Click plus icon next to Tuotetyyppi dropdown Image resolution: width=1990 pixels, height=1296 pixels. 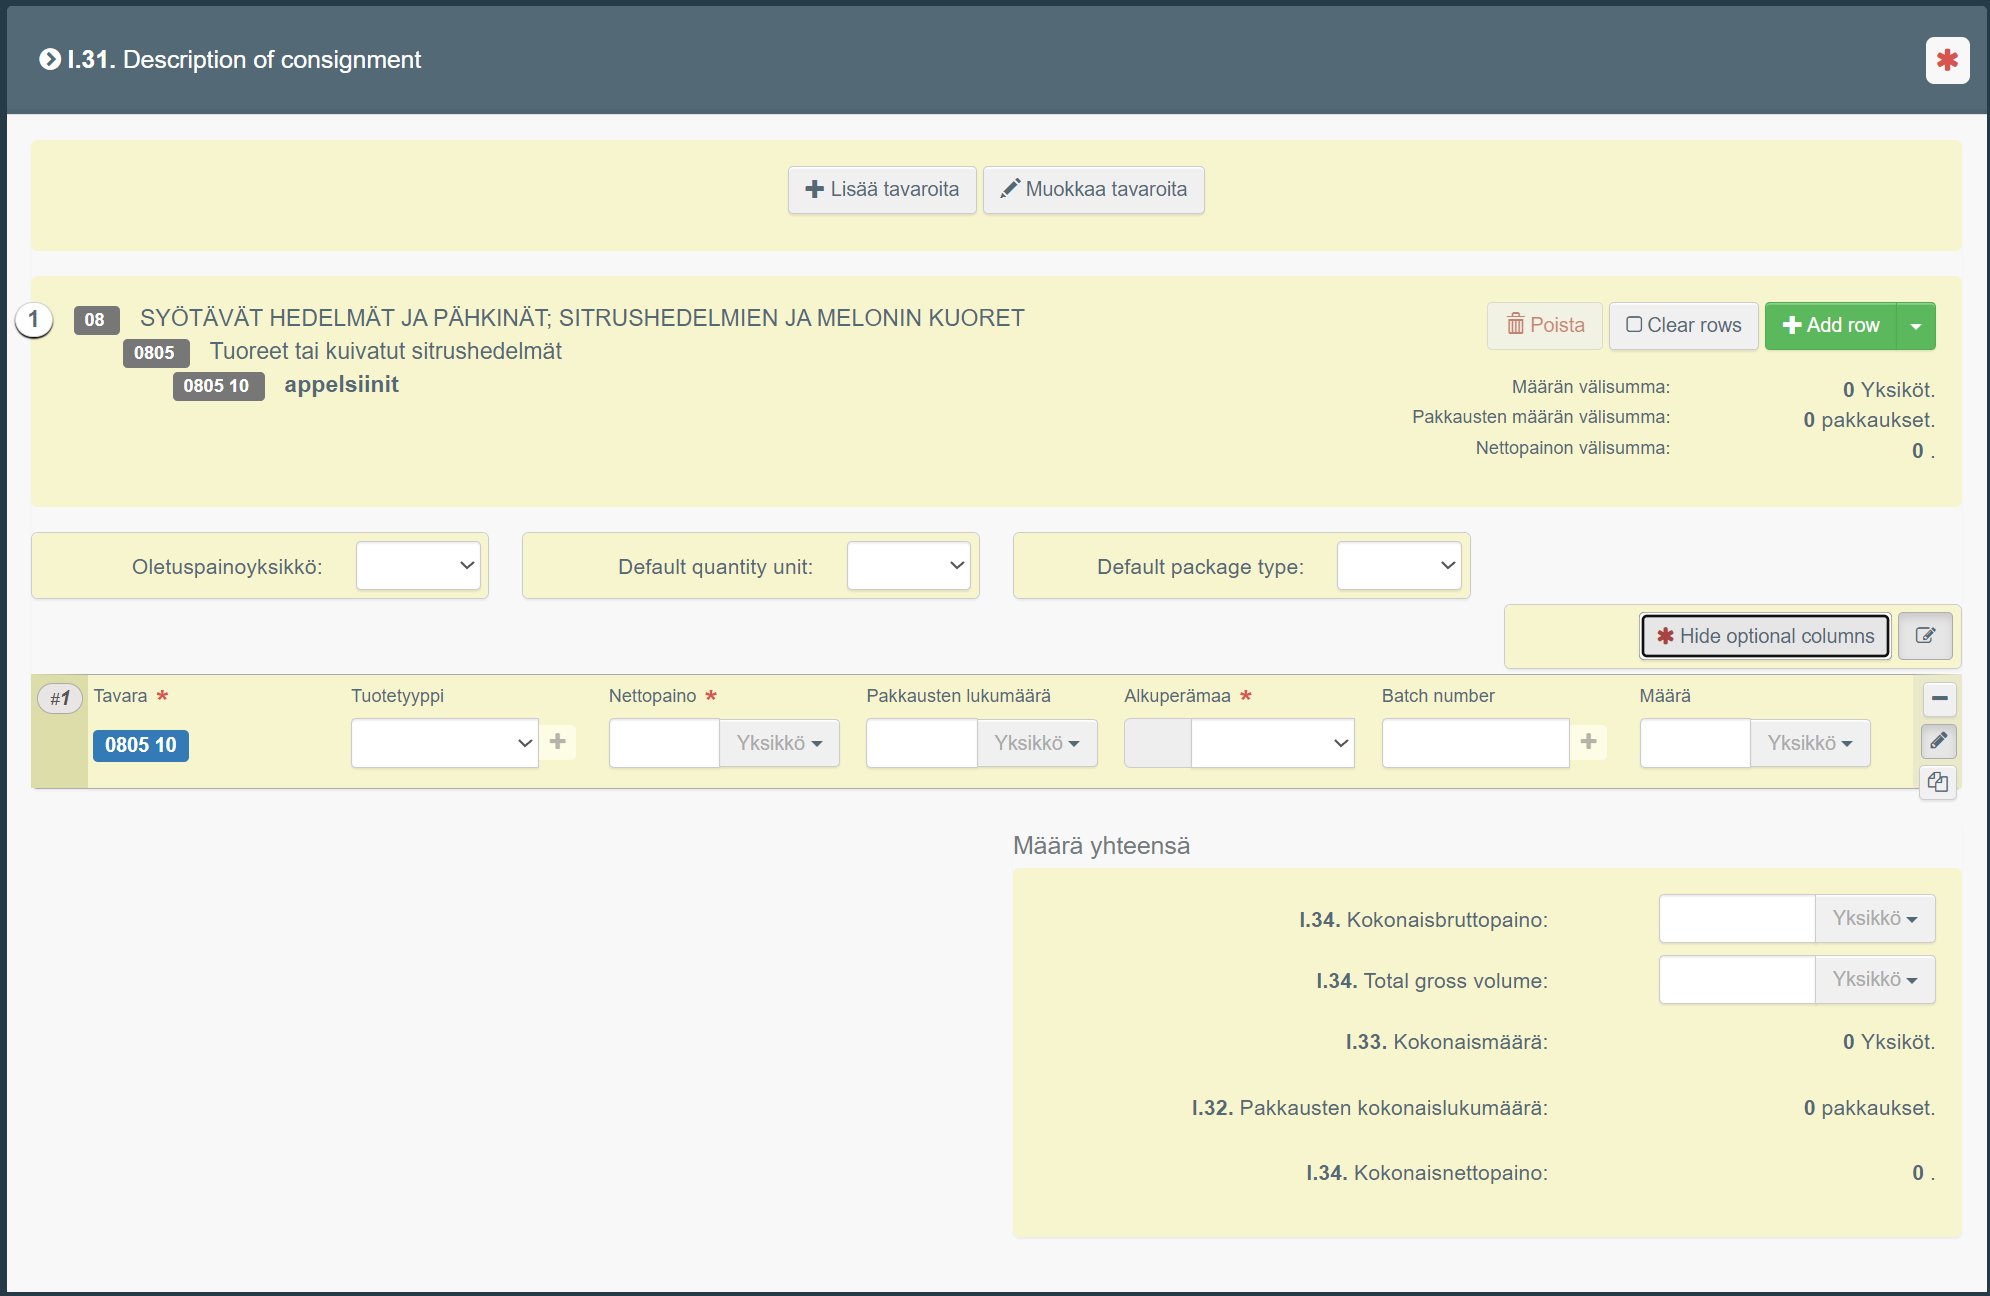coord(558,742)
